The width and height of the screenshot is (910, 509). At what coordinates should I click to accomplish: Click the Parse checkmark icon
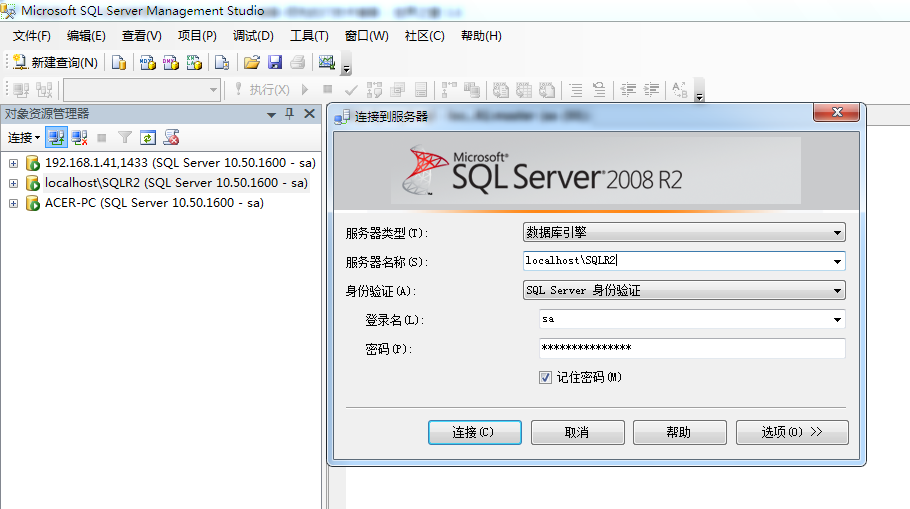[x=351, y=90]
